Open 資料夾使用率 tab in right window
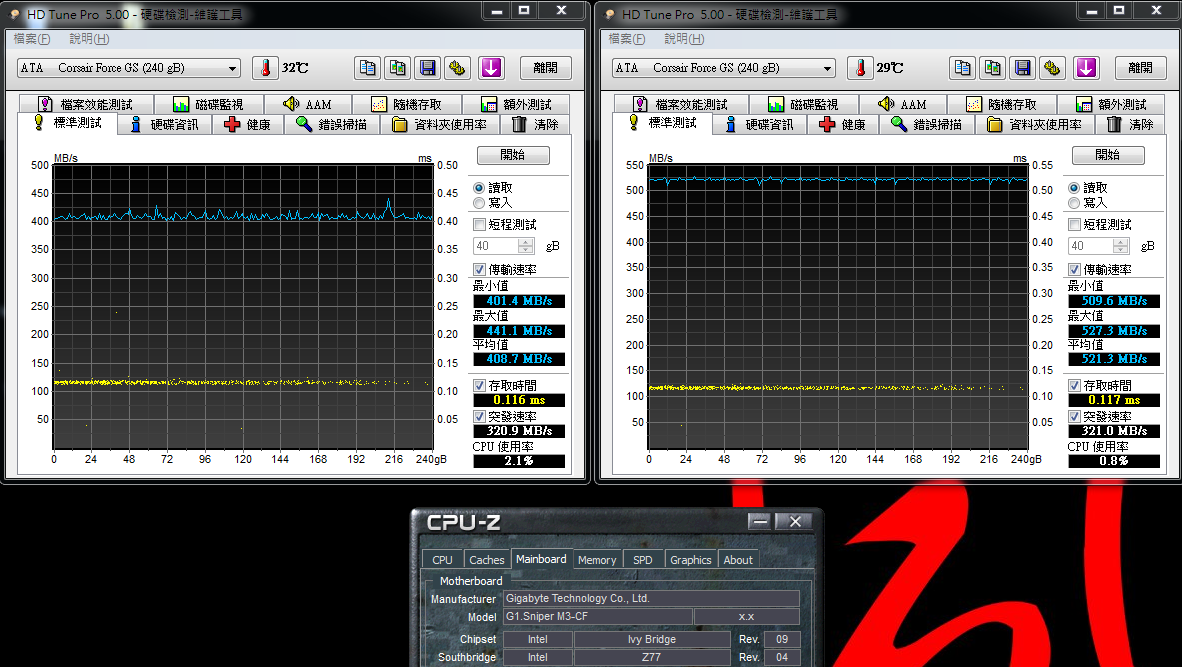The width and height of the screenshot is (1182, 667). click(x=1035, y=124)
